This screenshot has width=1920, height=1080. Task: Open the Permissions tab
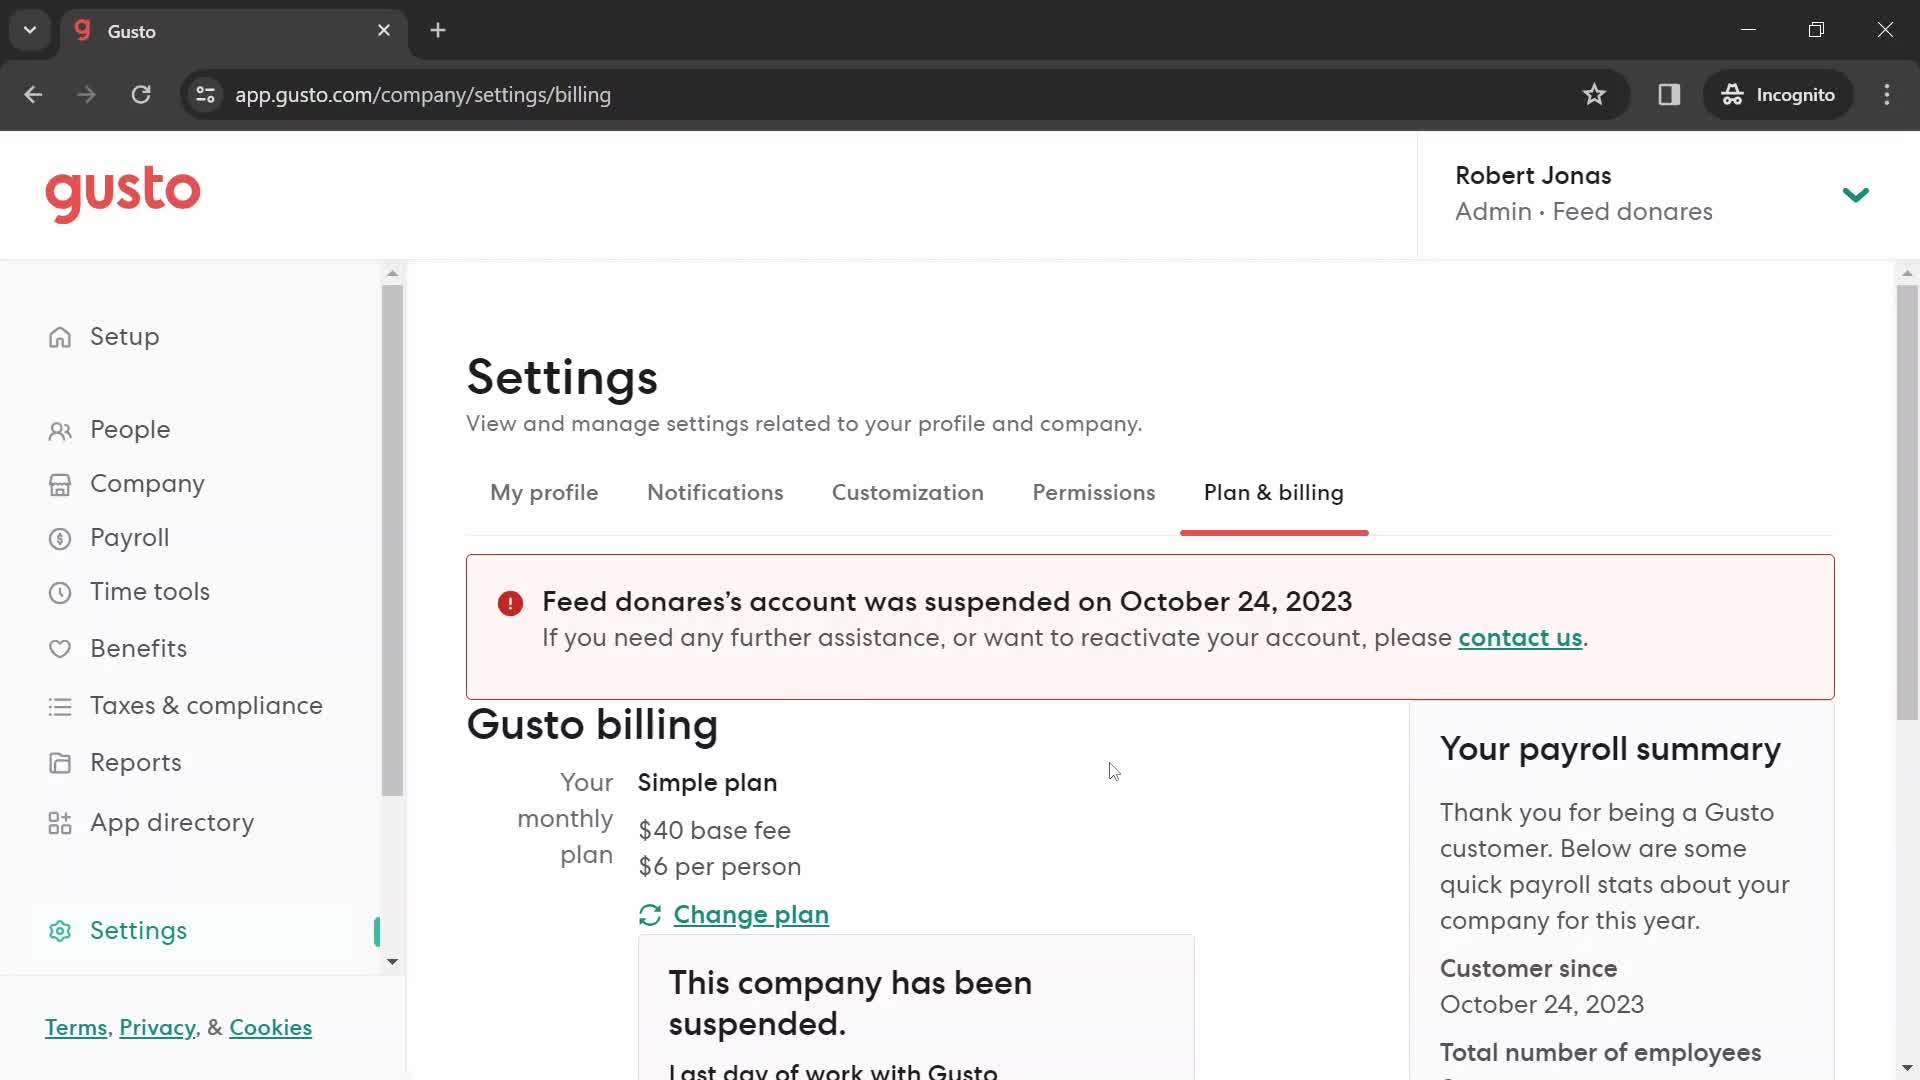[1093, 492]
